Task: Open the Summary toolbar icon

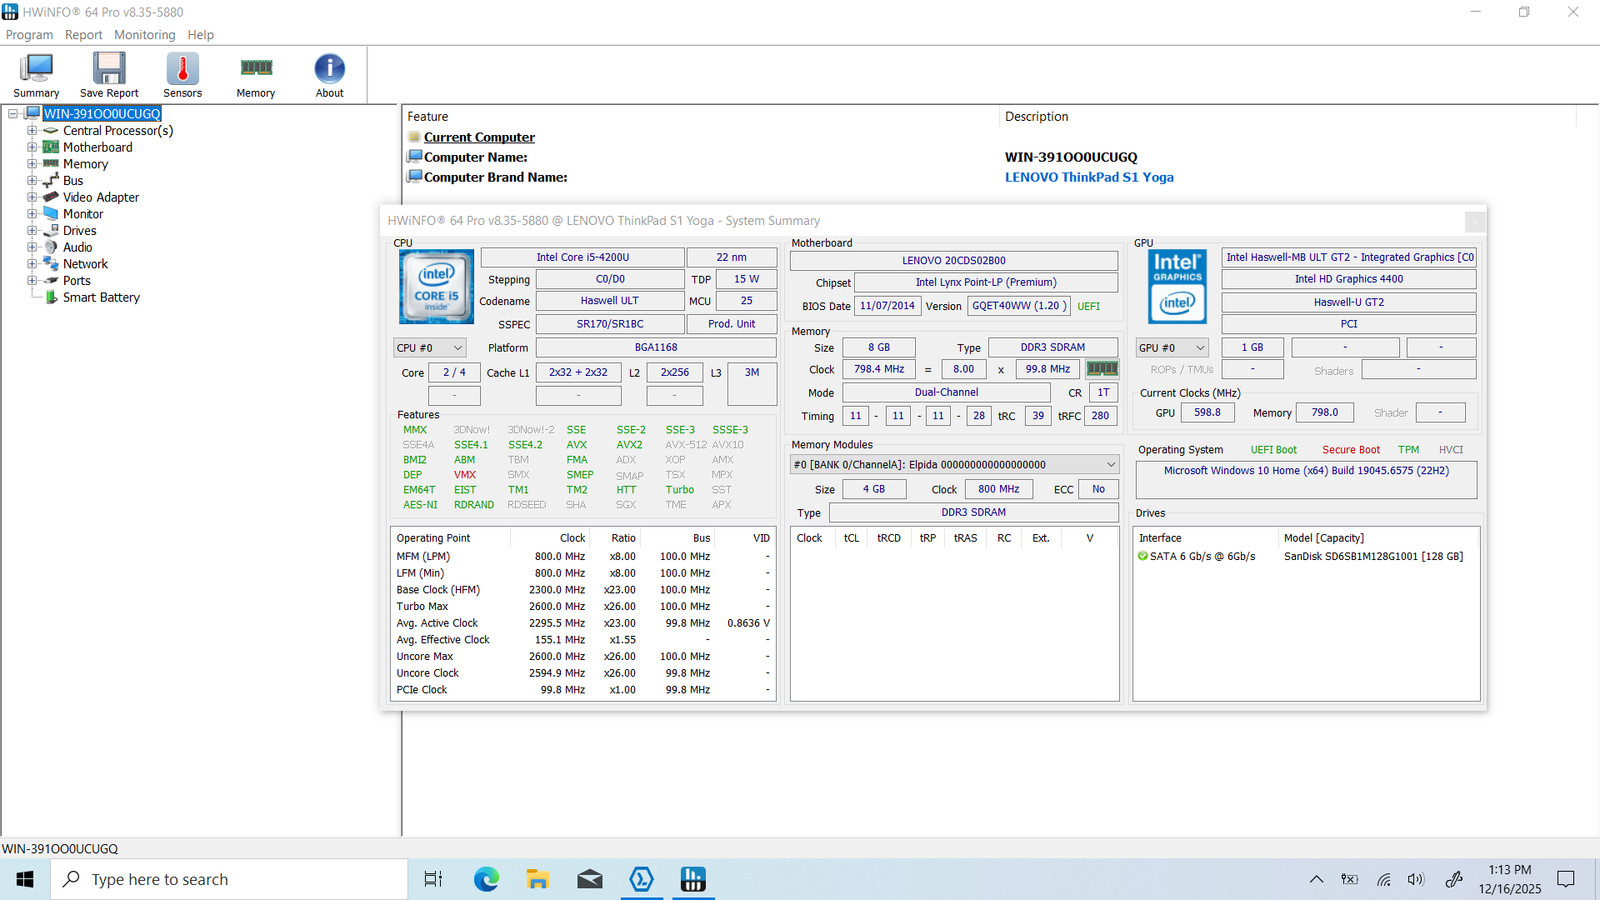Action: pos(36,75)
